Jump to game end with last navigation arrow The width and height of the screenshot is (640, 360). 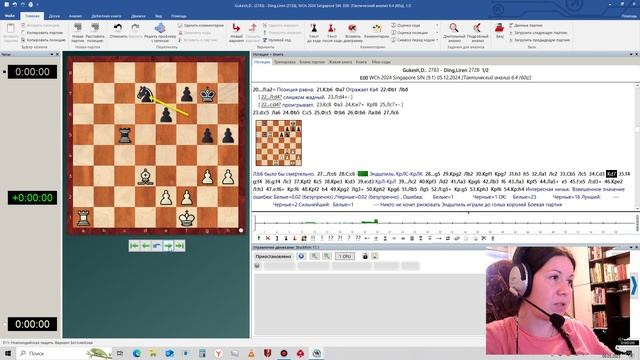(180, 246)
